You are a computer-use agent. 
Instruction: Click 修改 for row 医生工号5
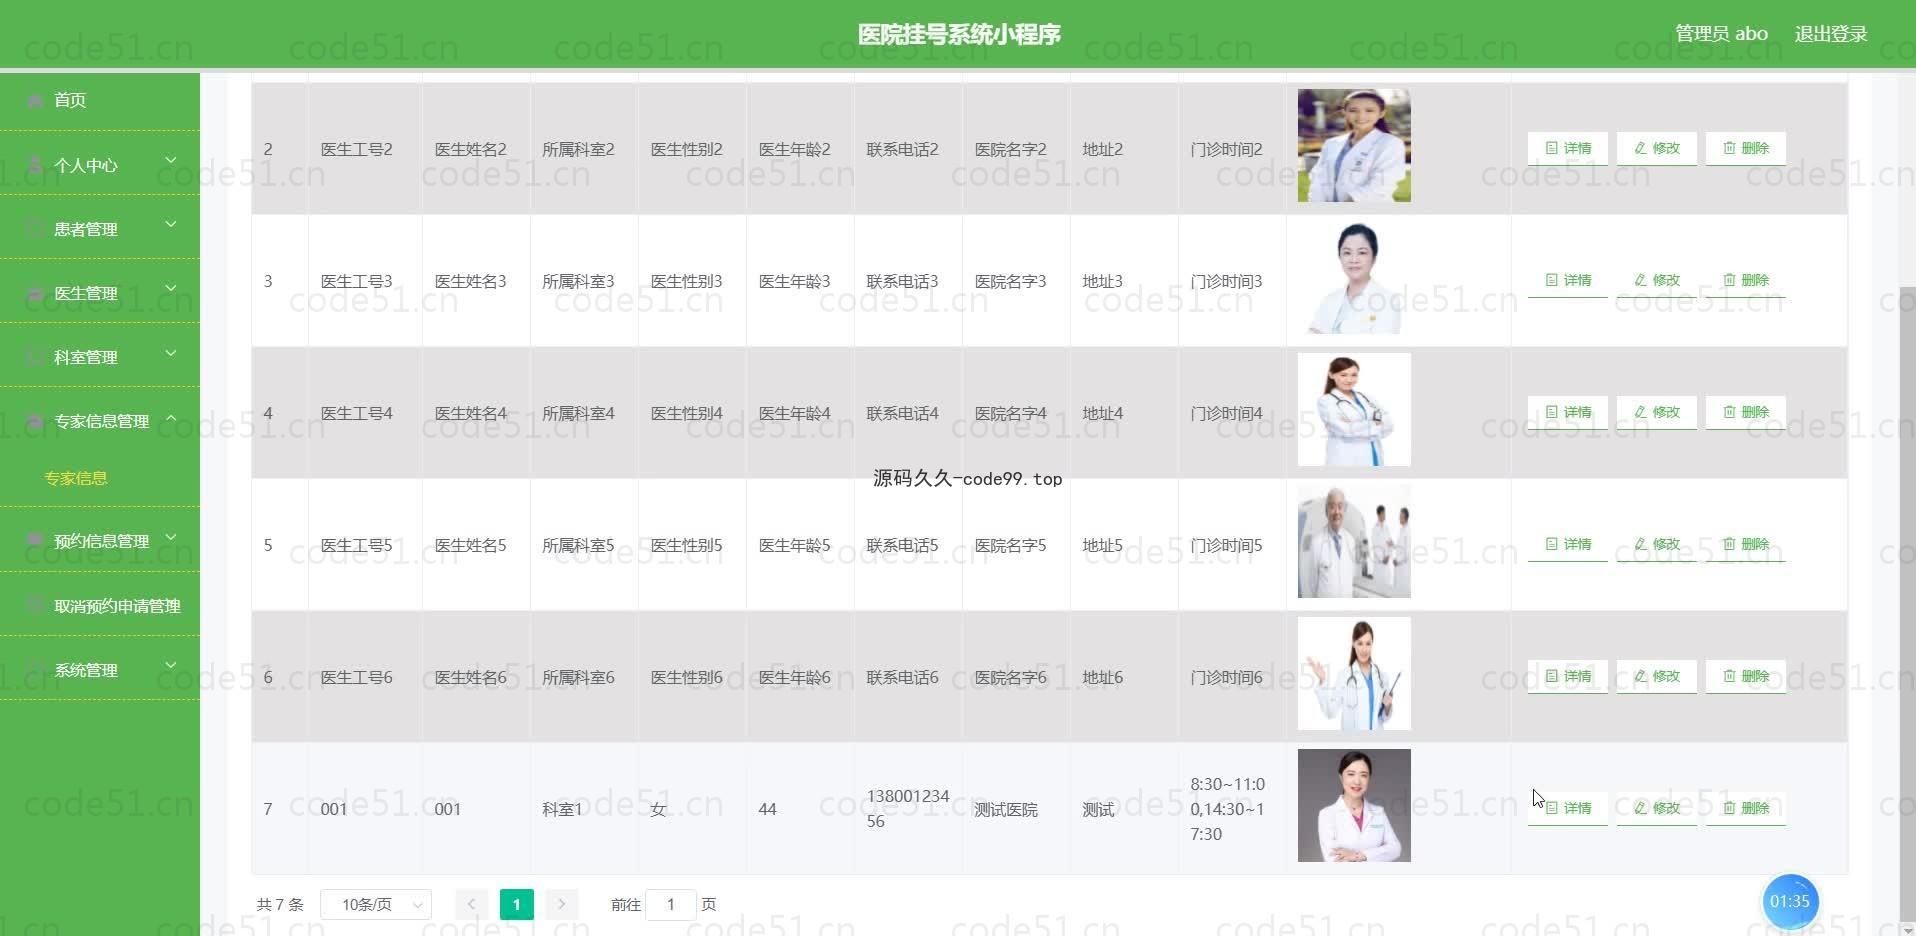1656,544
